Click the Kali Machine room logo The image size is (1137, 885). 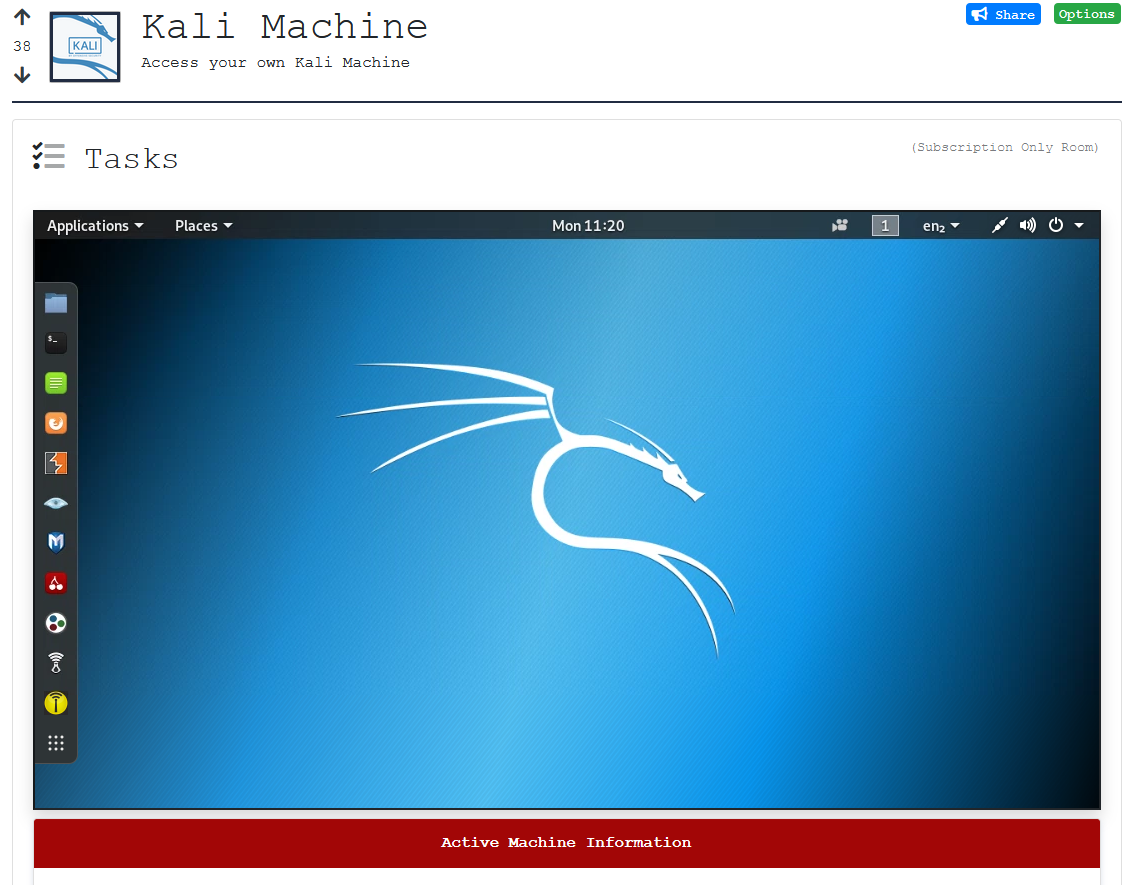point(85,47)
